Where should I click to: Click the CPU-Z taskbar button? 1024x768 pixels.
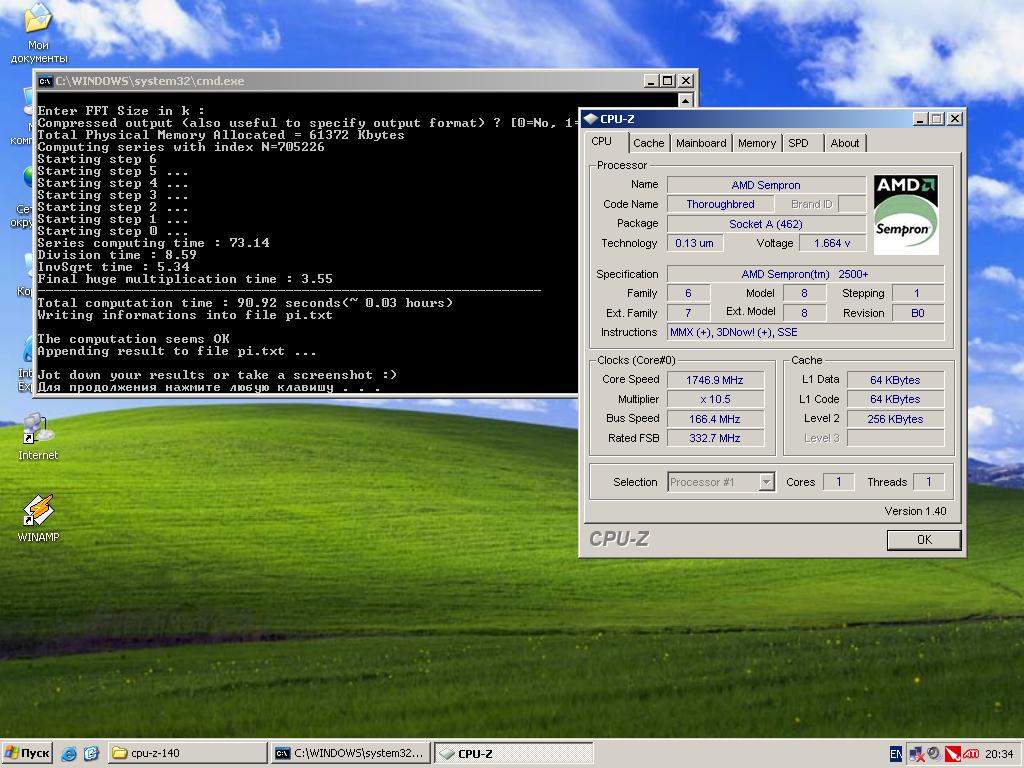point(513,753)
